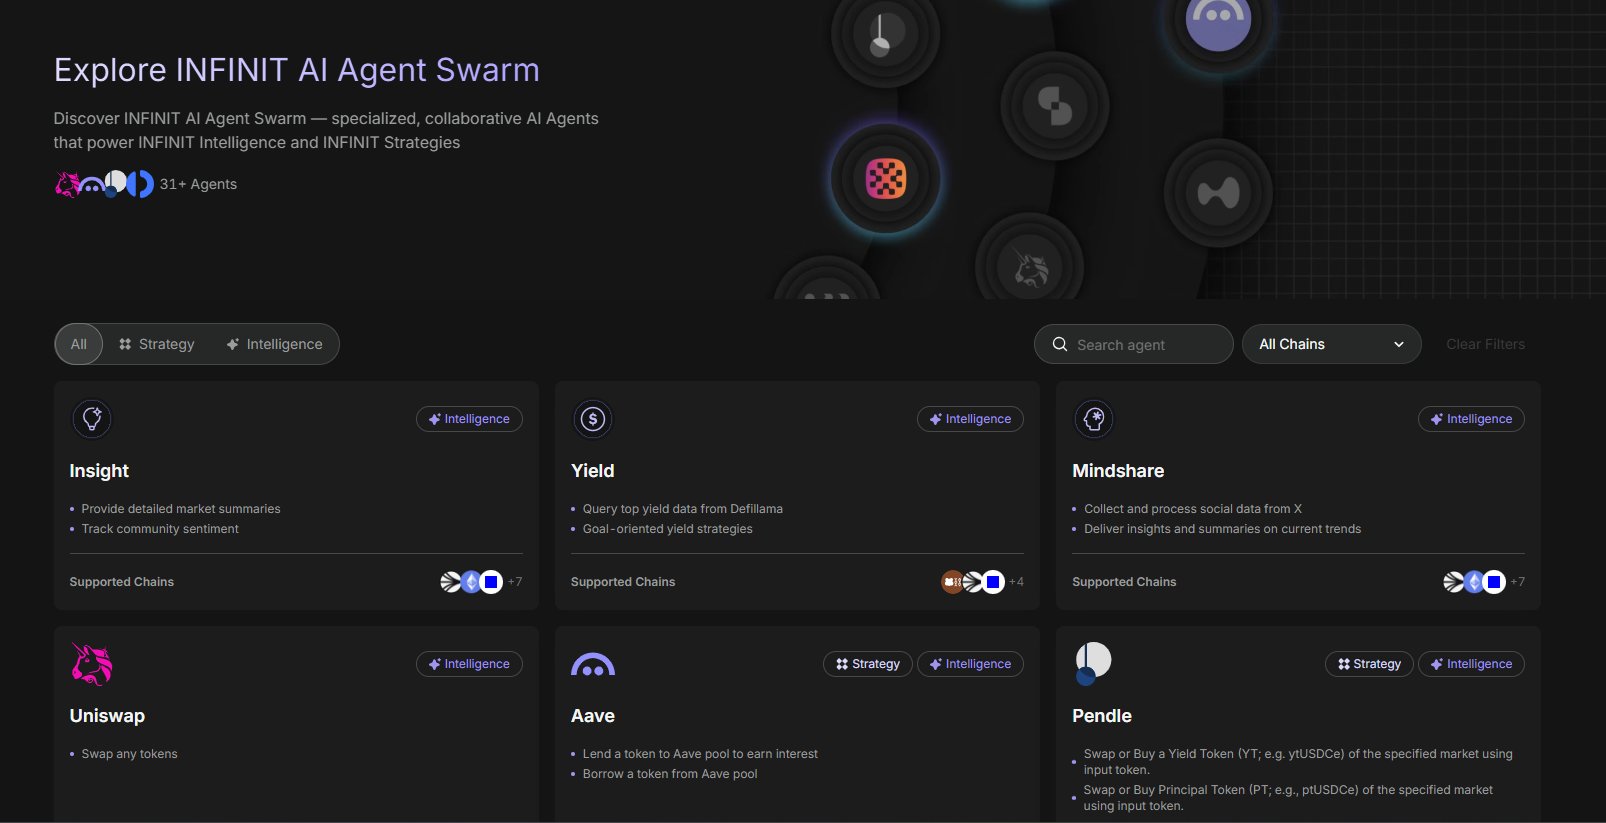Click "Supported Chains" label on Insight card
Screen dimensions: 1606x823
coord(121,582)
